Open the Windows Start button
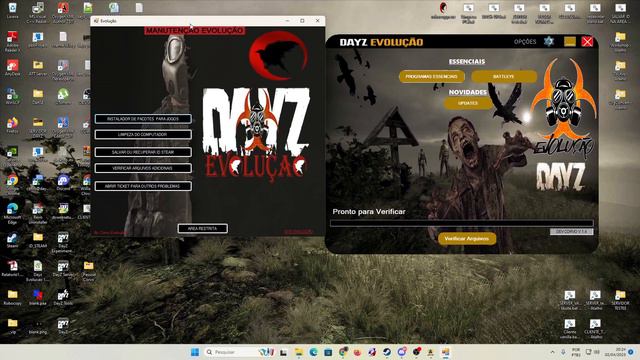The height and width of the screenshot is (360, 640). 195,352
